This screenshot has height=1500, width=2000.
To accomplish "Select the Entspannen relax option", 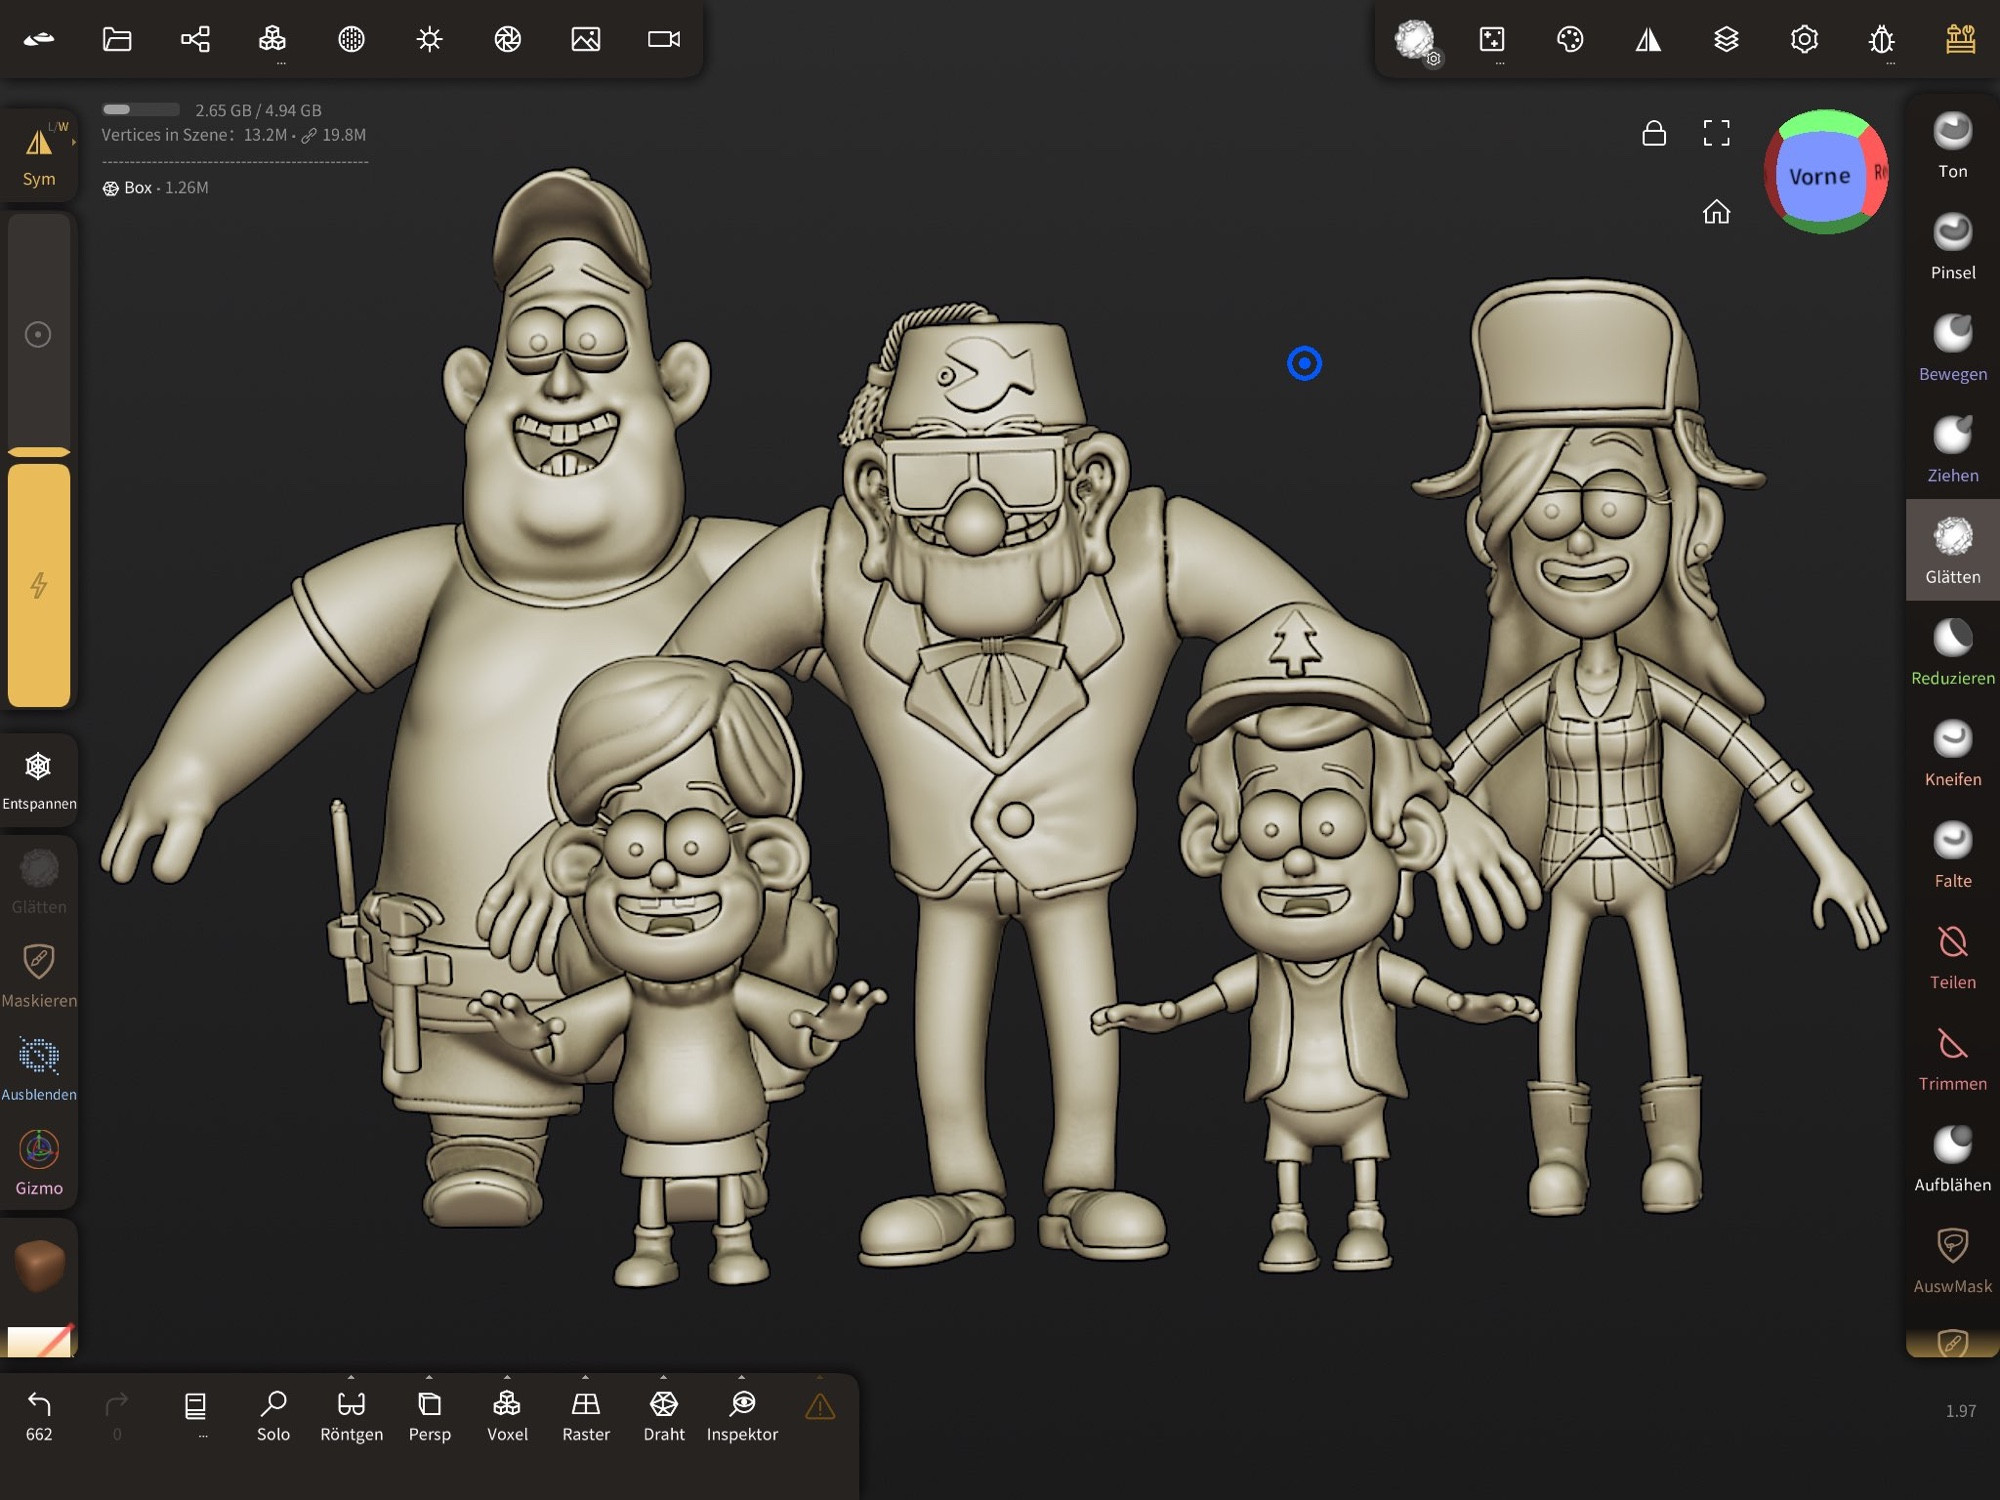I will tap(39, 781).
